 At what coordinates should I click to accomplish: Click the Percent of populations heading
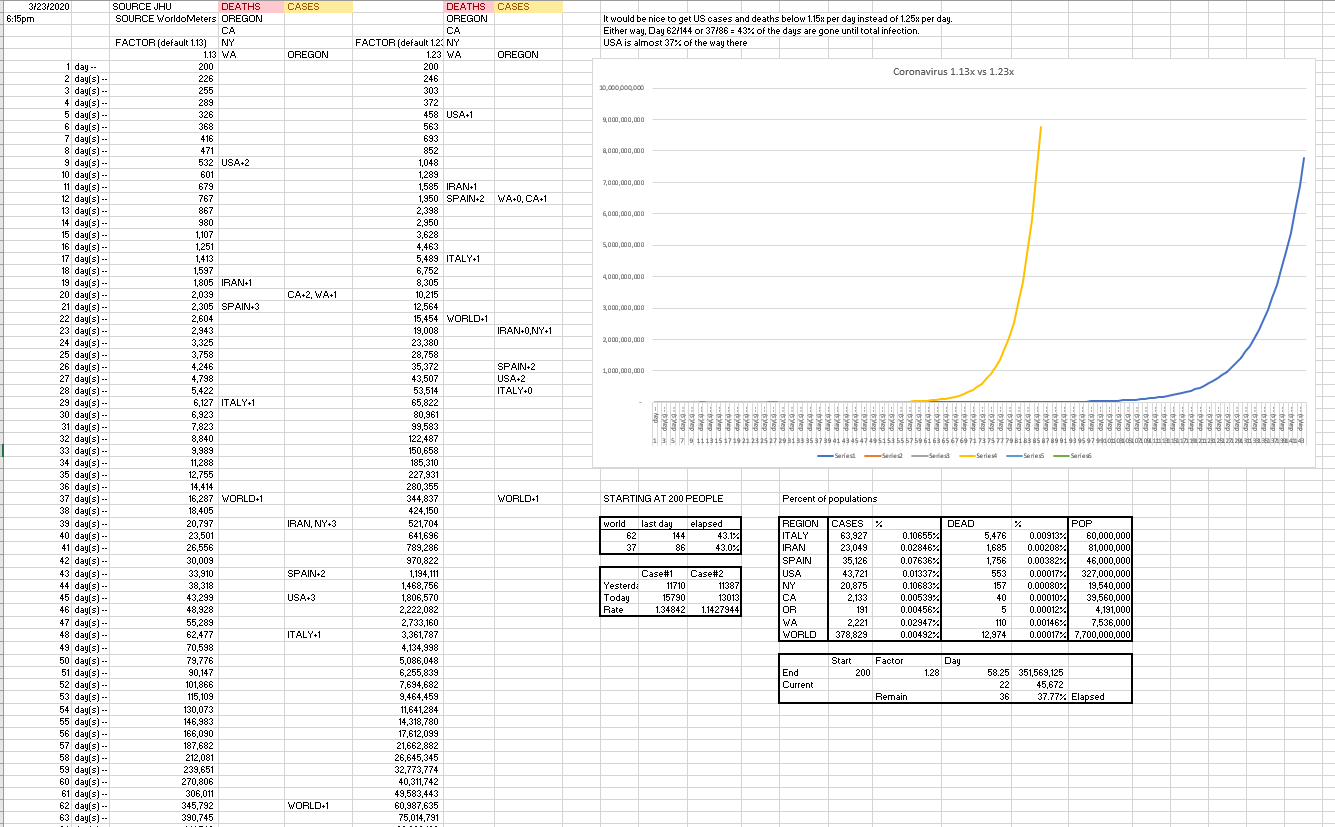(829, 499)
